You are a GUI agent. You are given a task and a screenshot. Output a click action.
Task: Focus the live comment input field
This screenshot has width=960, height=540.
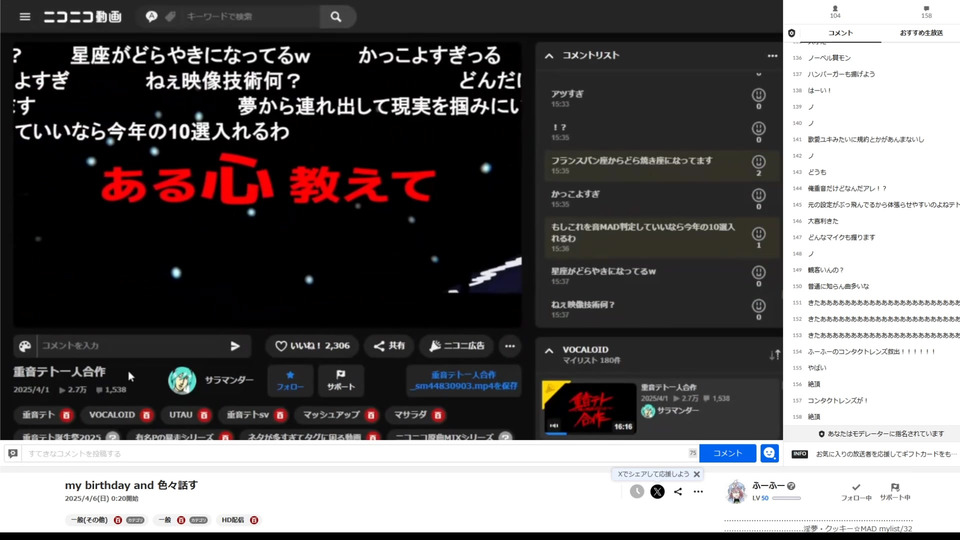click(356, 454)
